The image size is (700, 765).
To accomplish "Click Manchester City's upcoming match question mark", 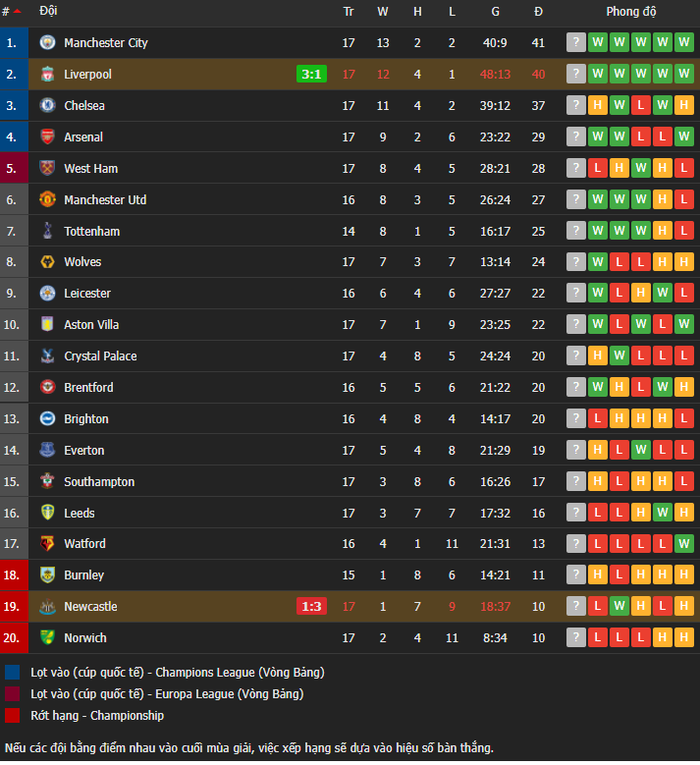I will [x=576, y=42].
